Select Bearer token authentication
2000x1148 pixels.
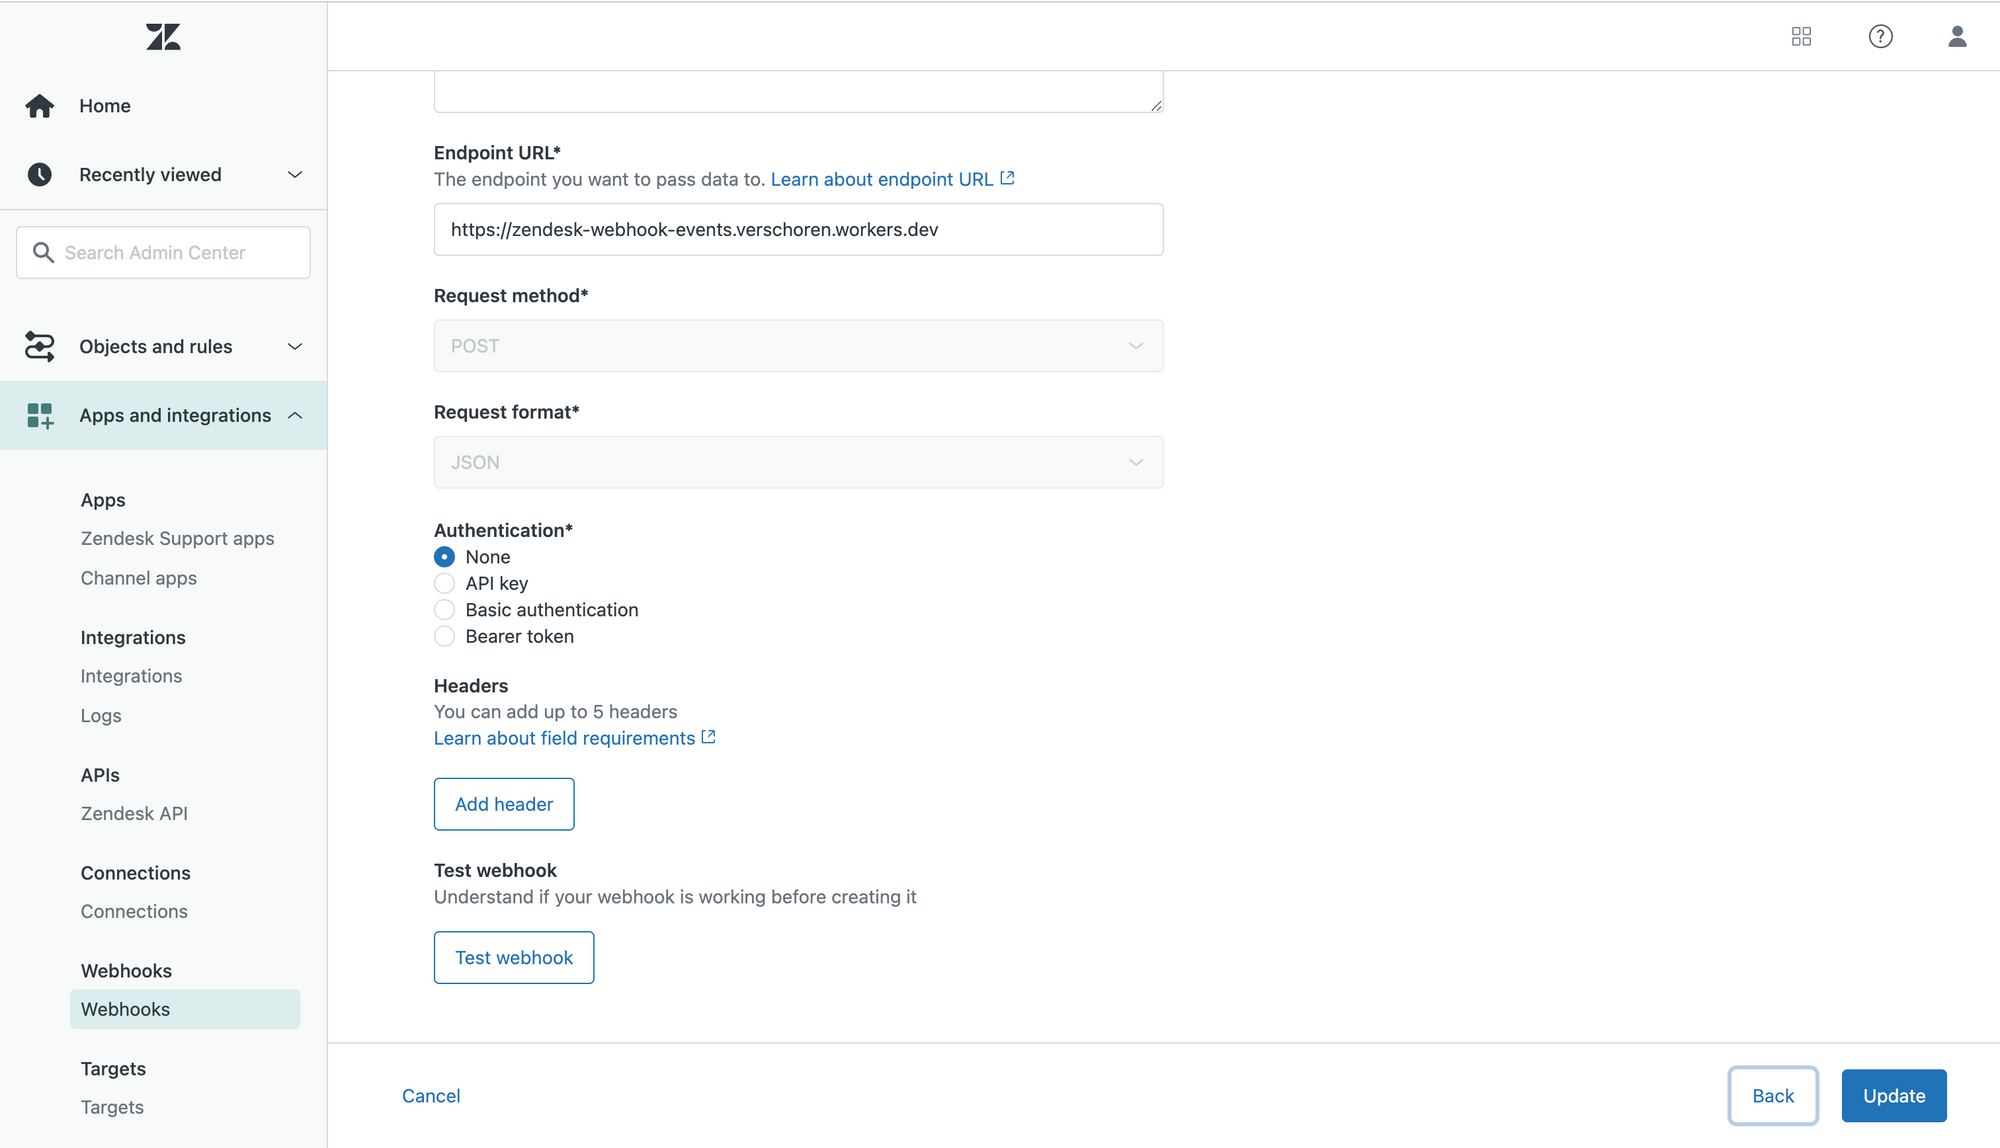point(445,637)
